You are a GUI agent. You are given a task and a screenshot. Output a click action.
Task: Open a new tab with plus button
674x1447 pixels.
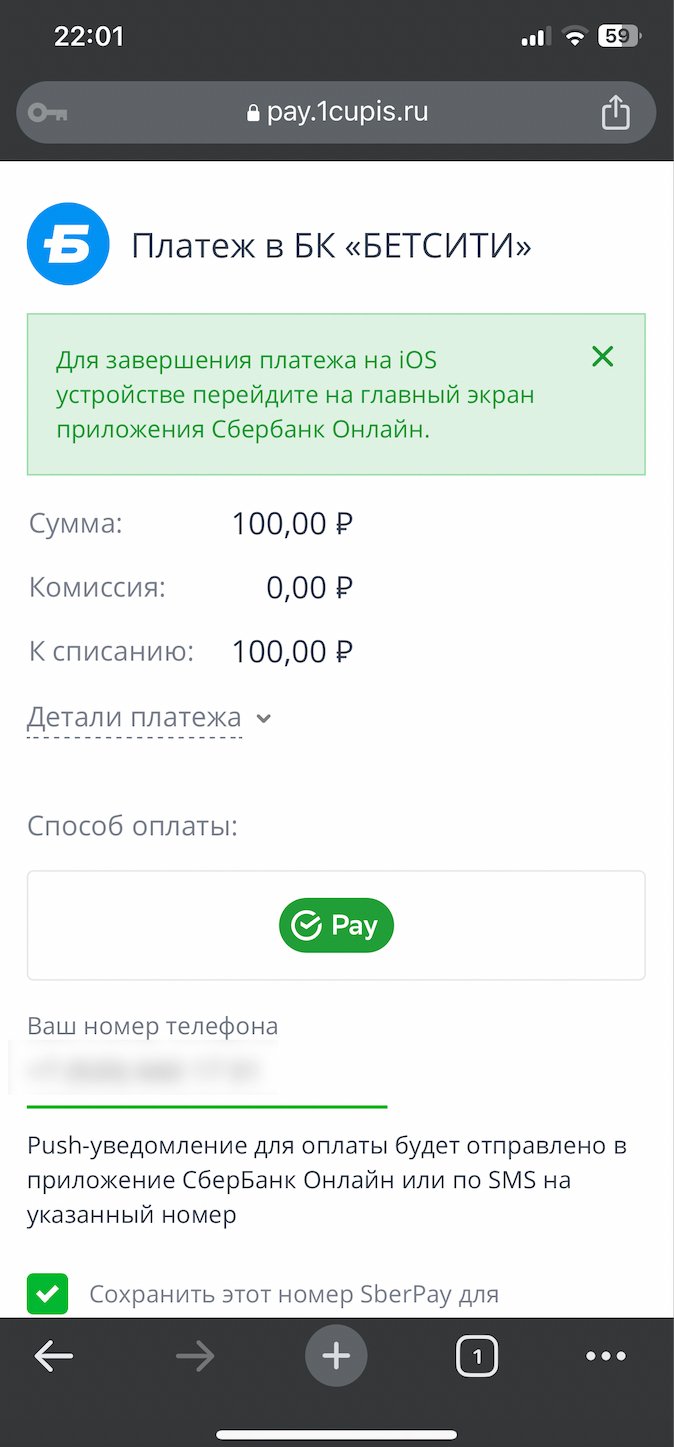coord(336,1356)
